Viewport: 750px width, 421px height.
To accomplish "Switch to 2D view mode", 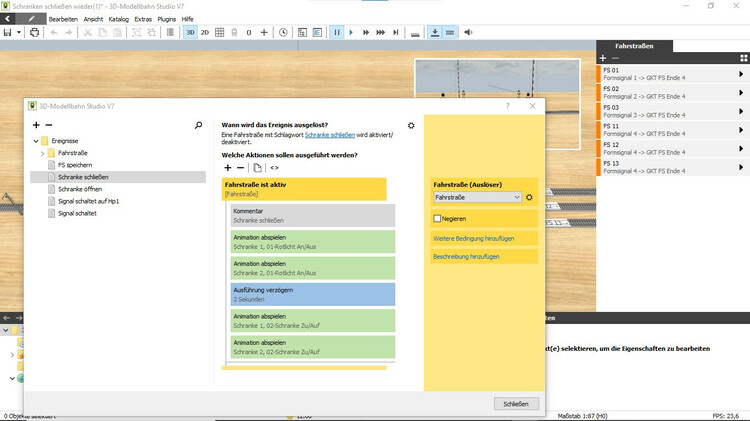I will click(x=205, y=32).
